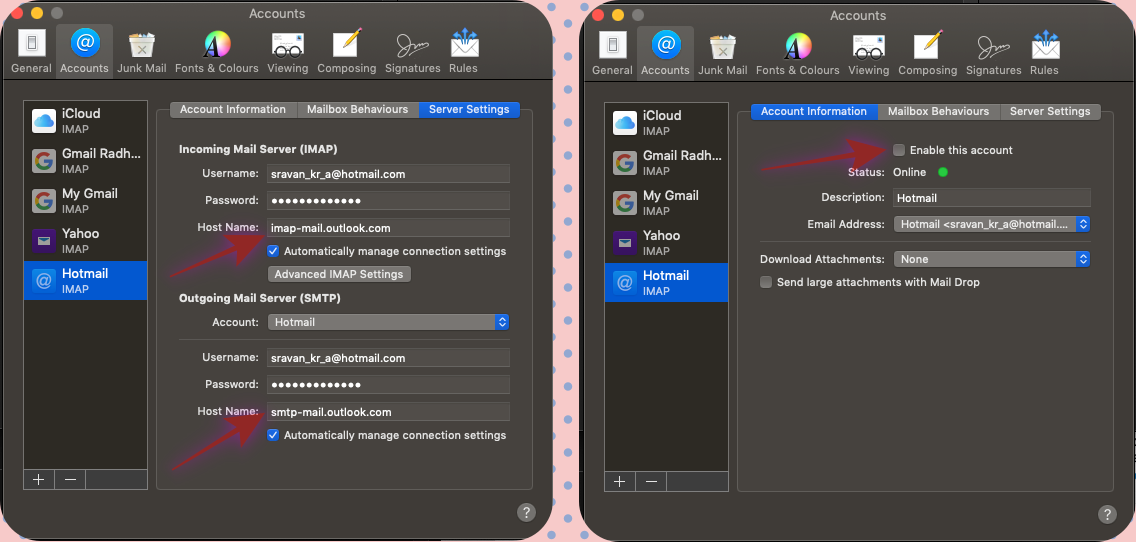Select iCloud account in left window list

tap(85, 120)
